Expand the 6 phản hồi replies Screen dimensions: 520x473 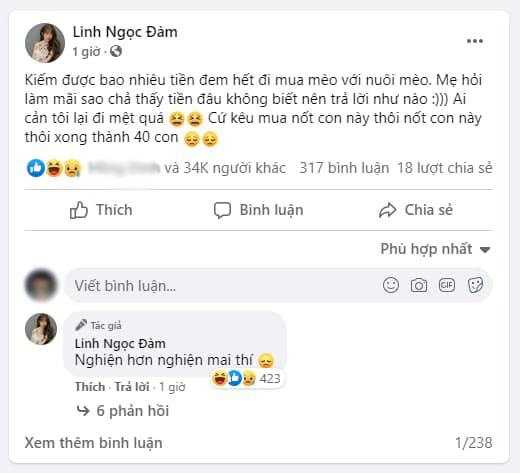123,411
